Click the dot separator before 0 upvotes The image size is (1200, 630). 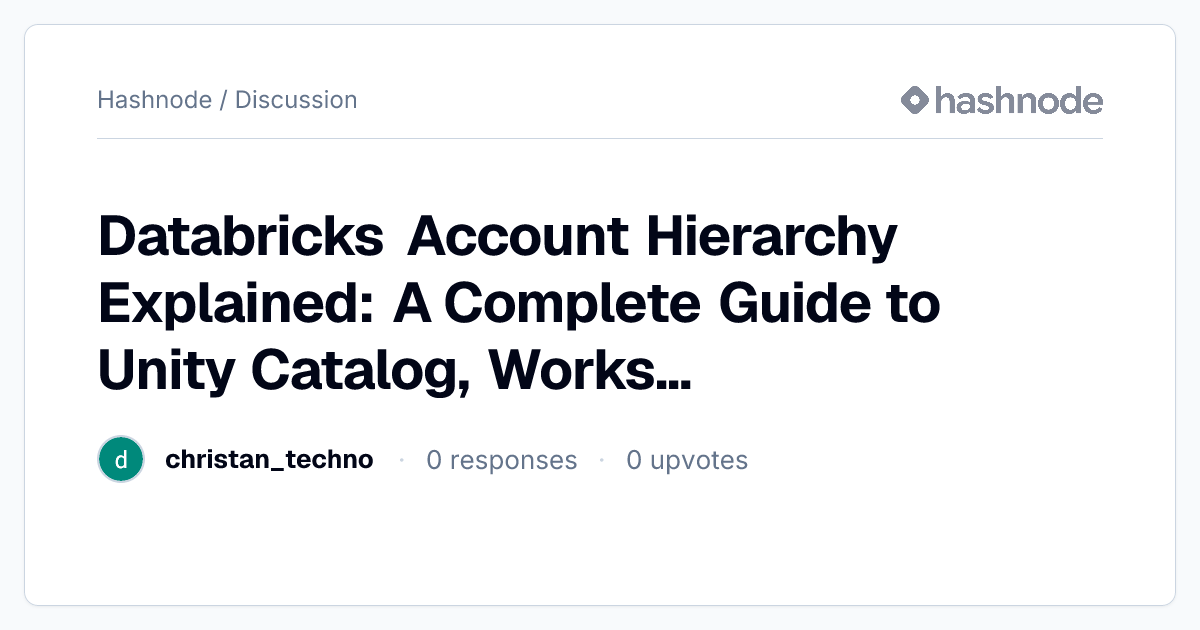click(601, 460)
